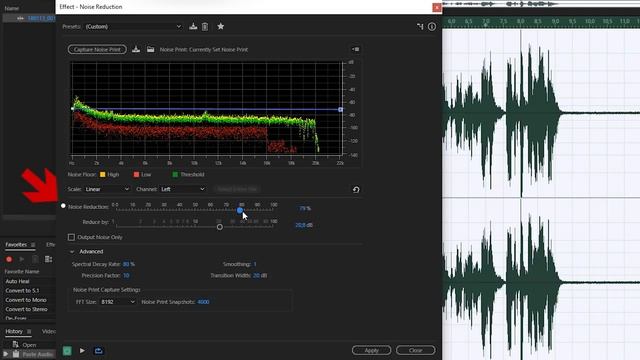Tick the Output Noise Only checkbox
640x360 pixels.
tap(71, 237)
